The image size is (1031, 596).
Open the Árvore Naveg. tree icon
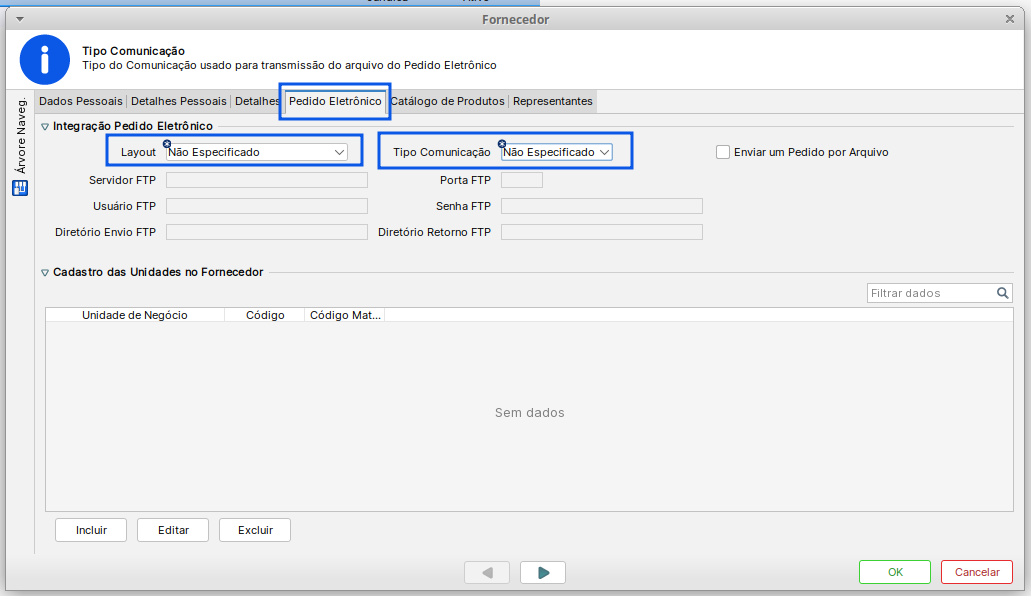coord(20,189)
